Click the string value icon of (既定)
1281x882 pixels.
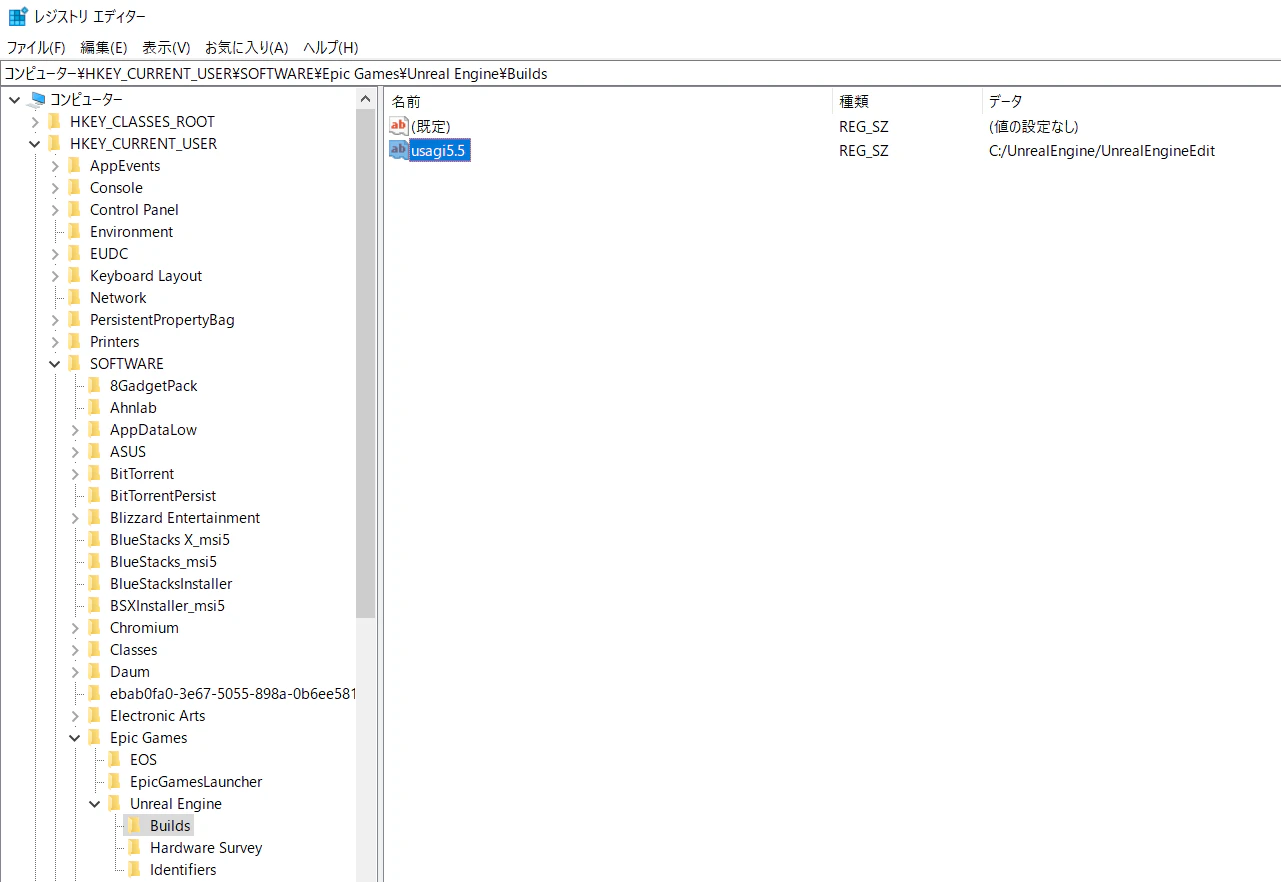point(399,126)
